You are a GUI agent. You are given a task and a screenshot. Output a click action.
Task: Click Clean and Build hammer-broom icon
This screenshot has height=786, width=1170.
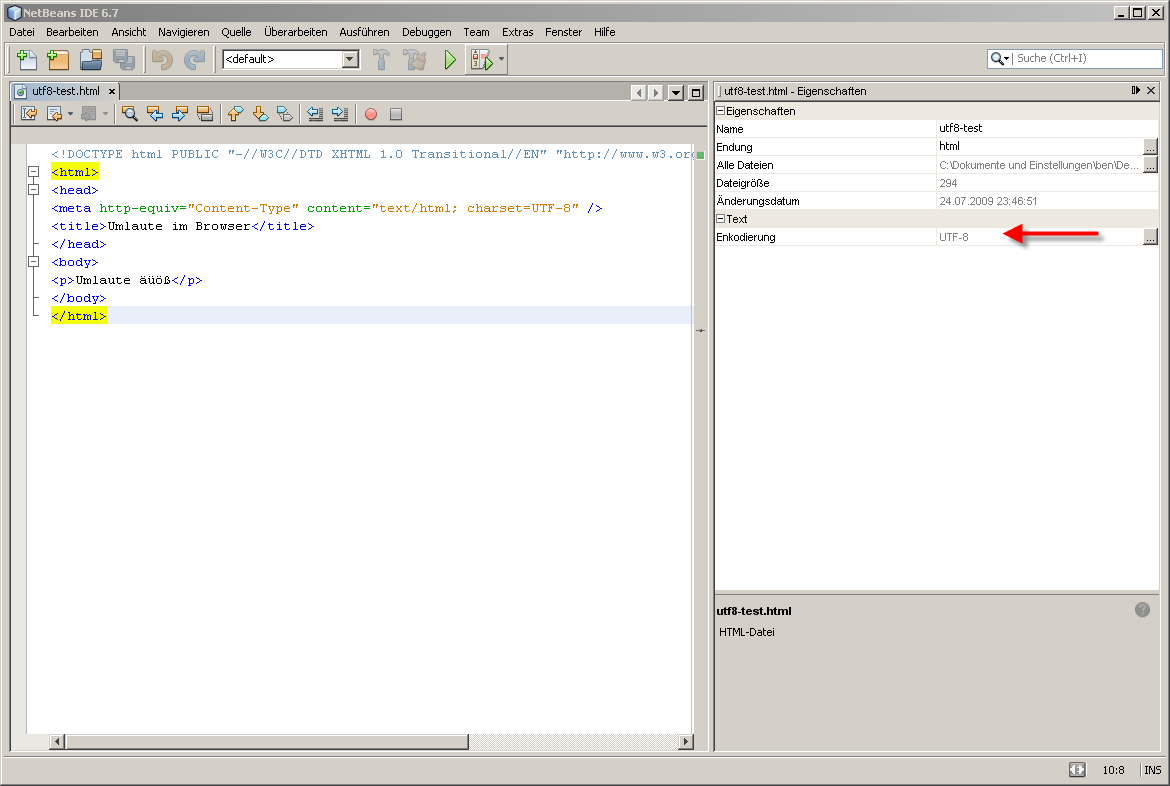[x=414, y=59]
